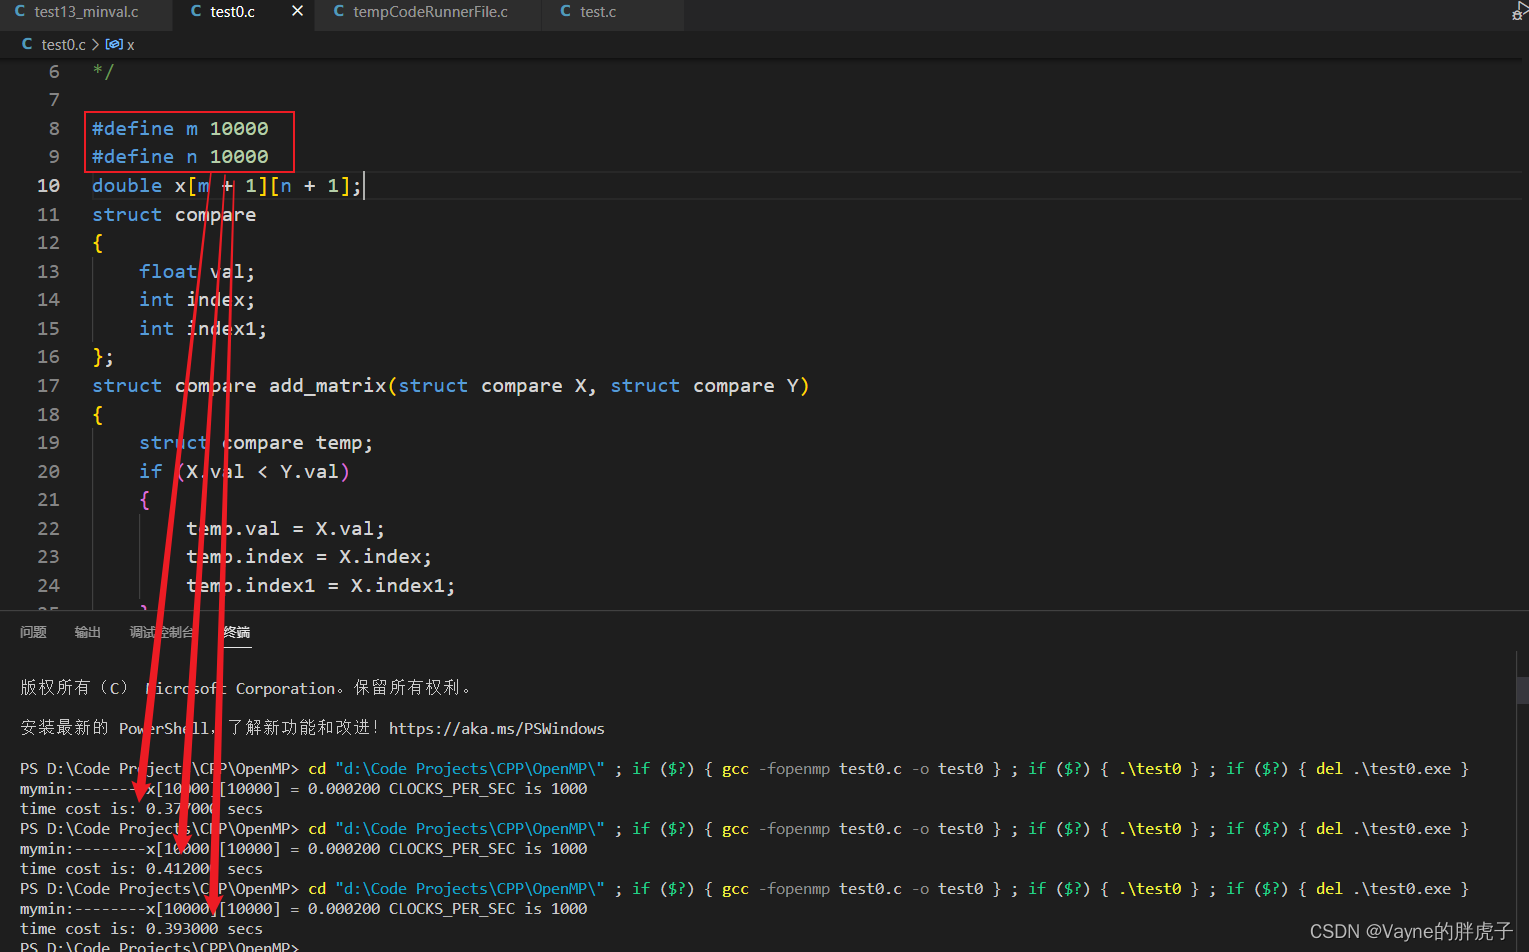1529x952 pixels.
Task: Open the x symbol breadcrumb
Action: tap(120, 44)
